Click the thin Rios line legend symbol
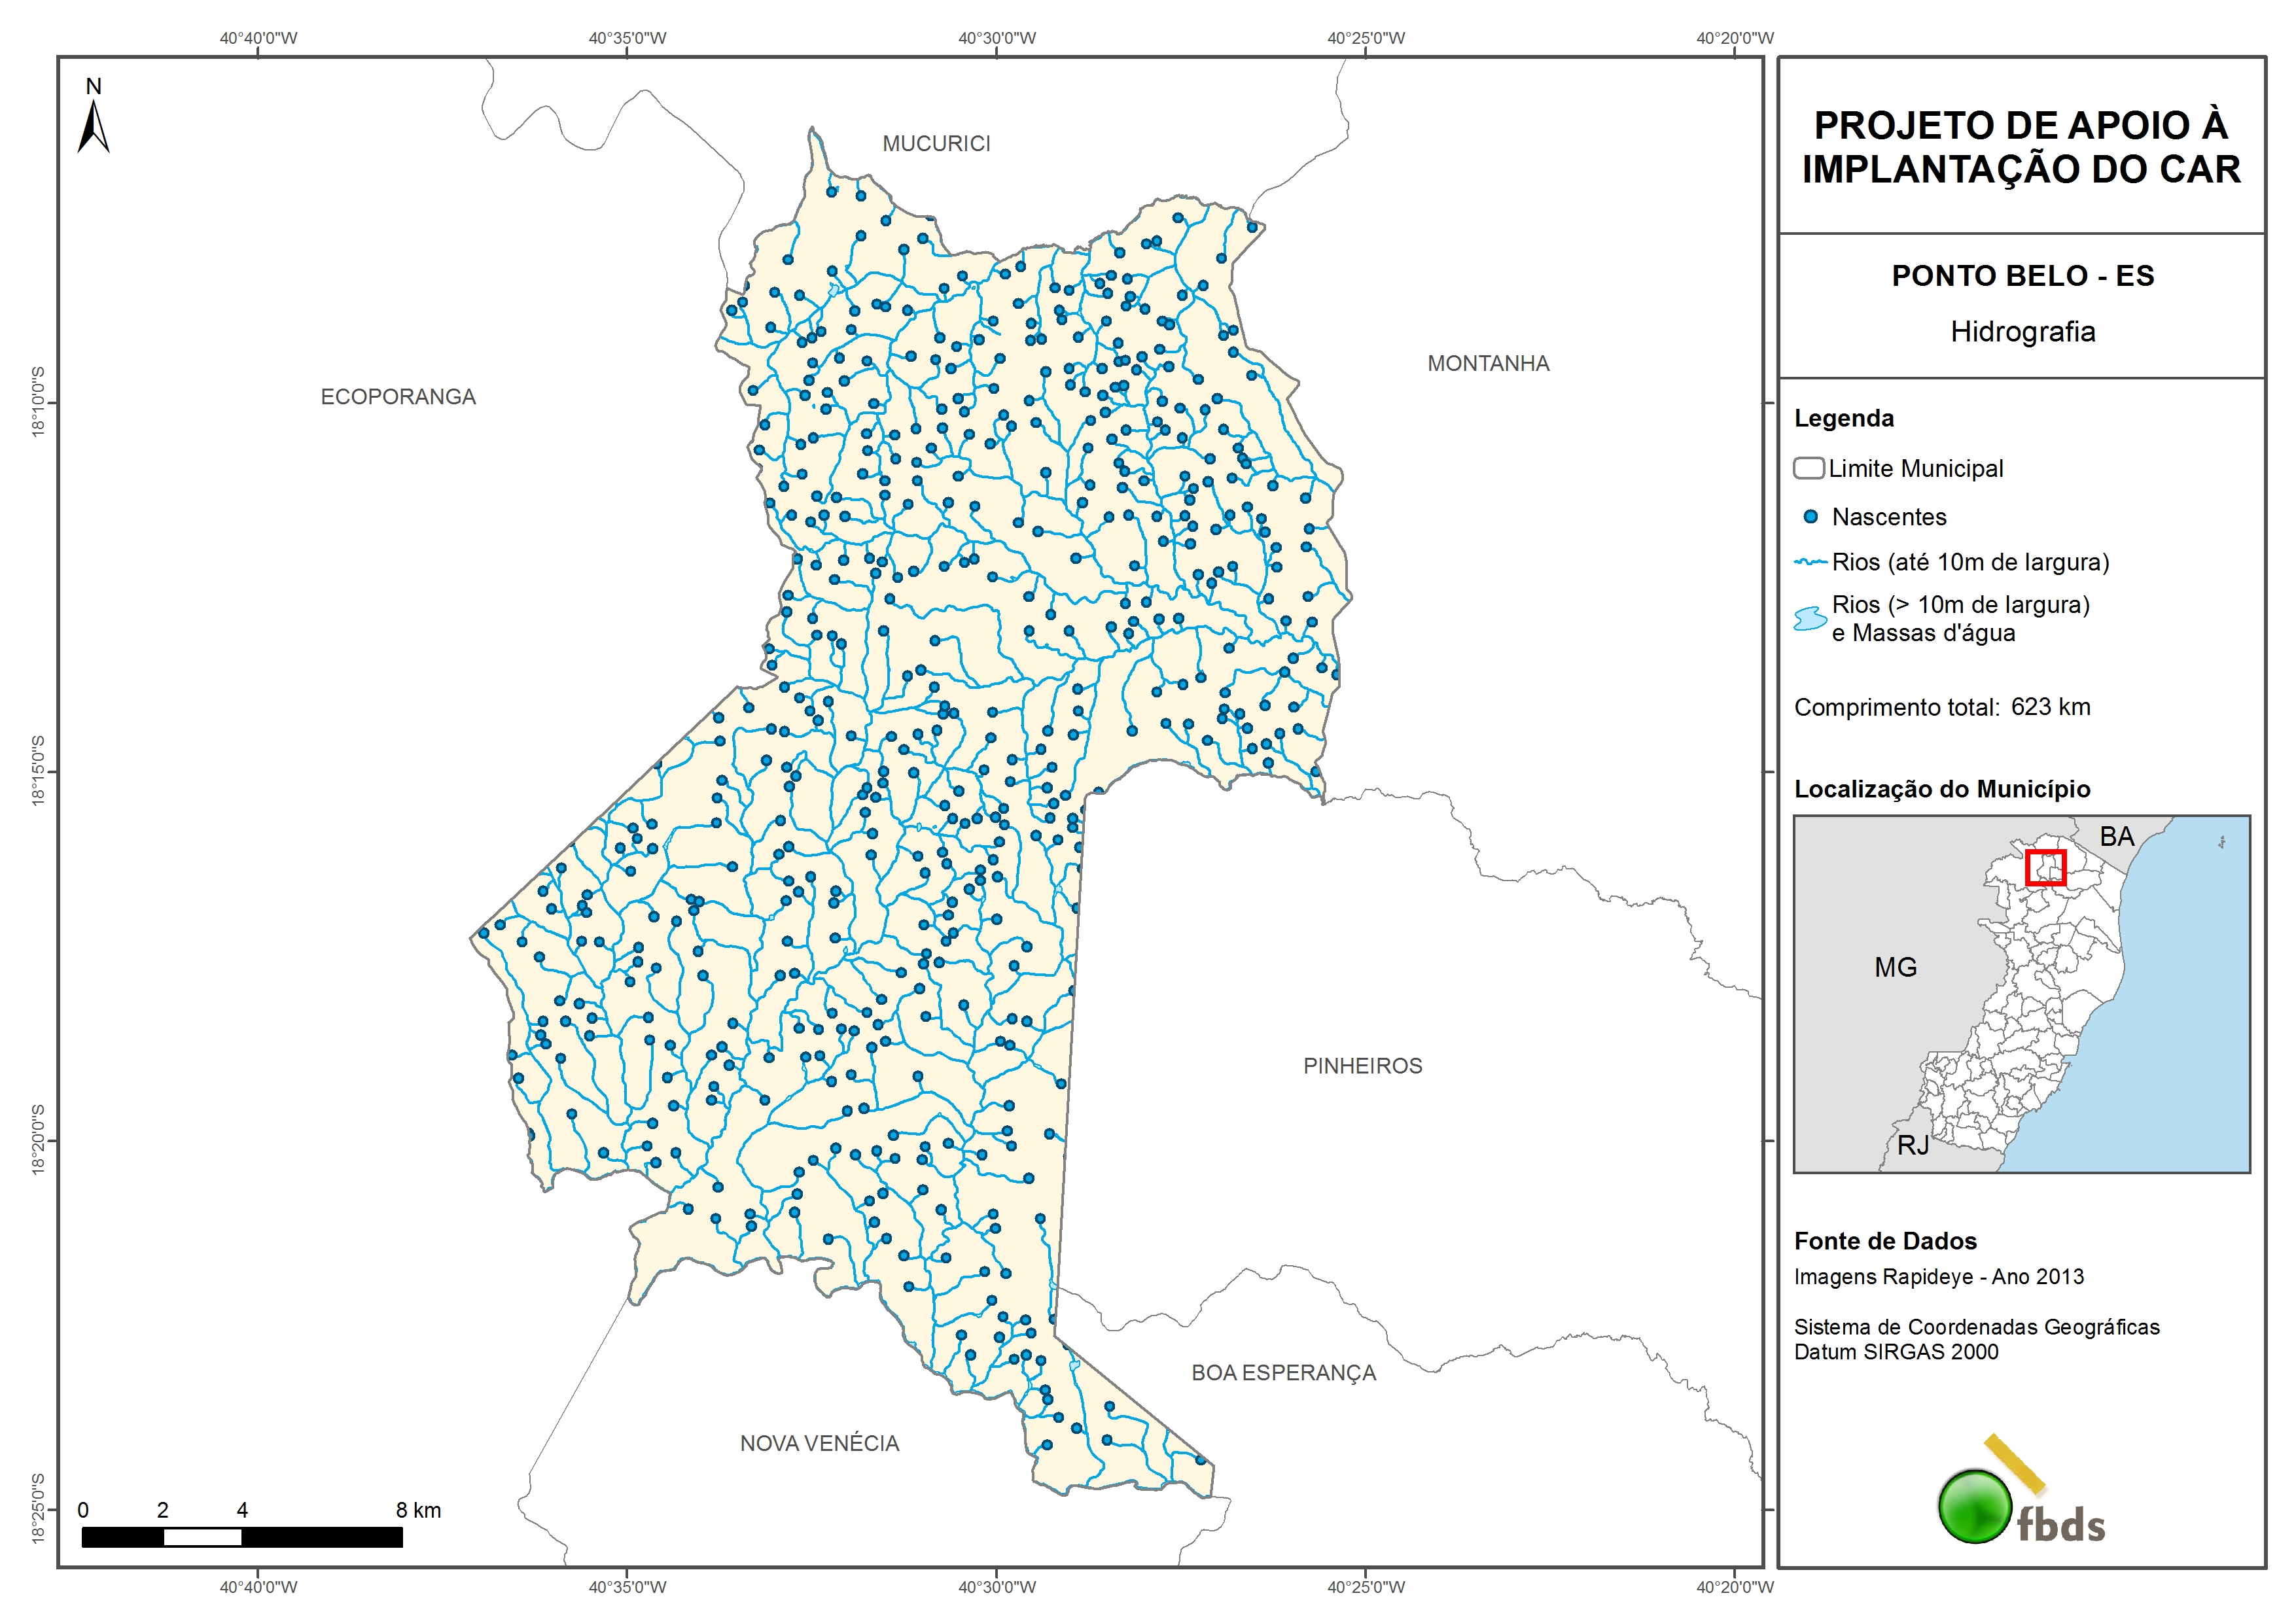This screenshot has width=2296, height=1623. [x=1810, y=562]
